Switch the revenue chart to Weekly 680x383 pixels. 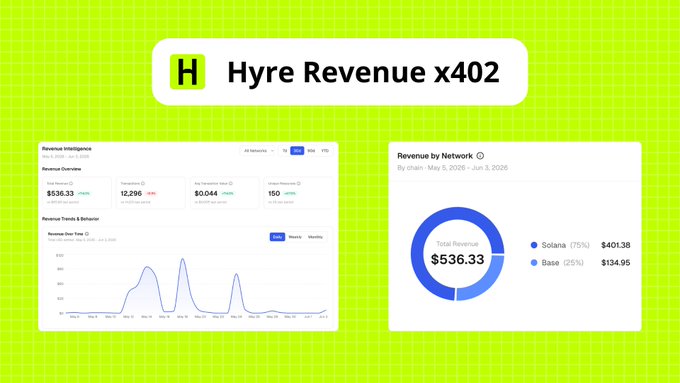tap(295, 237)
